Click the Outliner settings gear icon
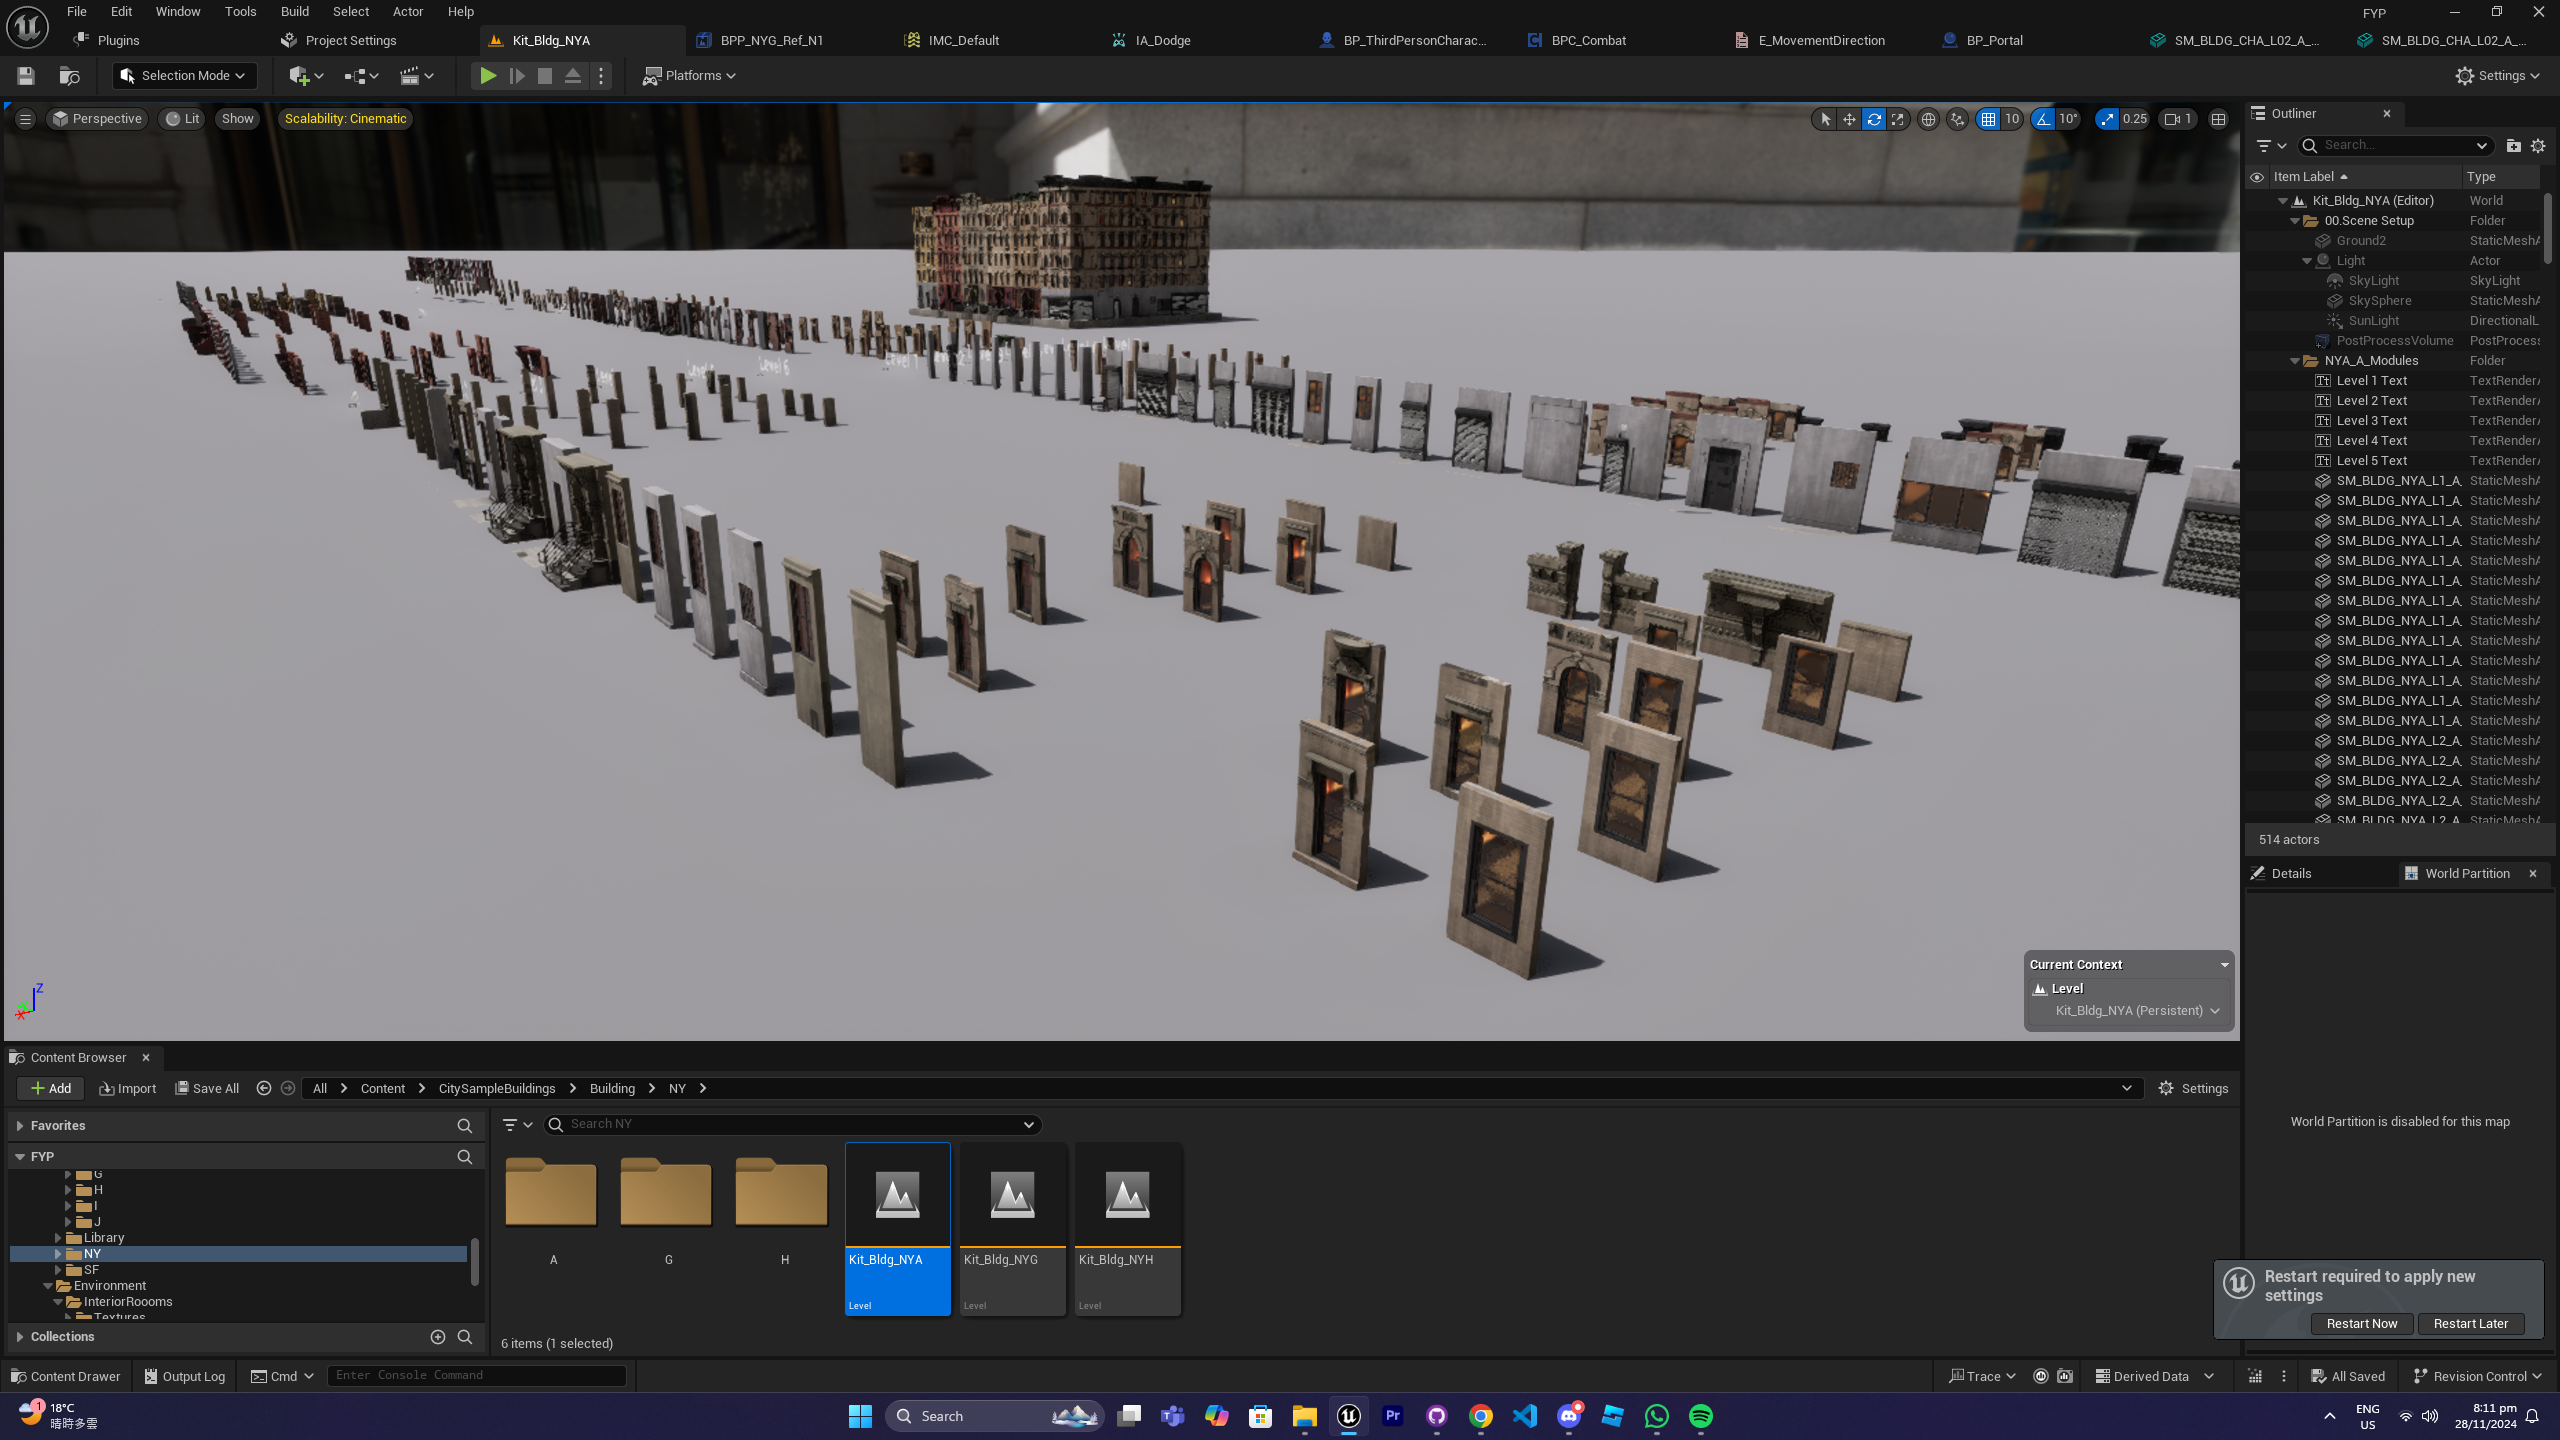This screenshot has width=2560, height=1440. [2538, 146]
